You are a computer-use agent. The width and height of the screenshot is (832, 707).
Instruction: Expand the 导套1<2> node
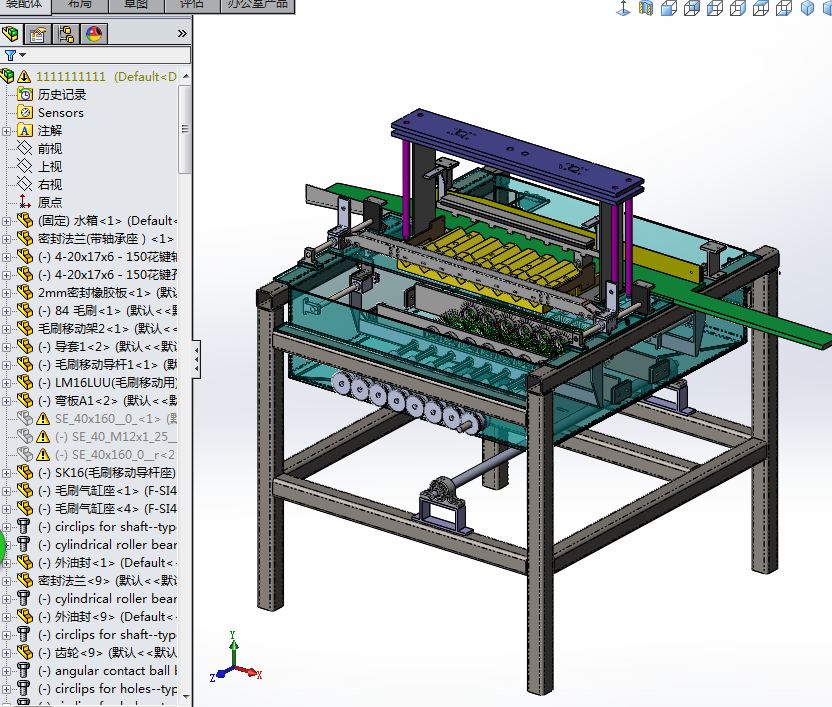(x=6, y=347)
